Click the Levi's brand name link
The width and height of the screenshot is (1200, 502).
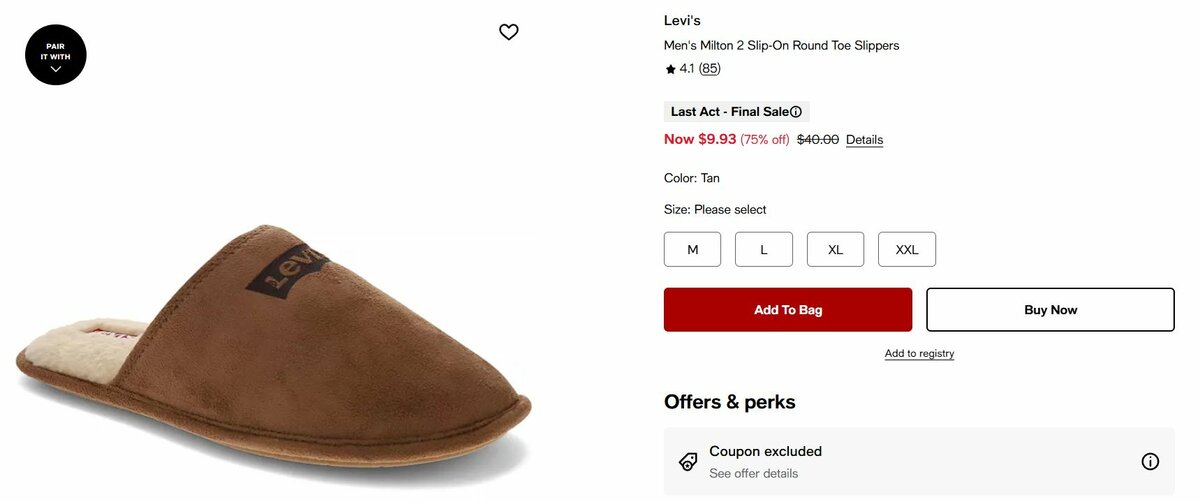click(683, 20)
